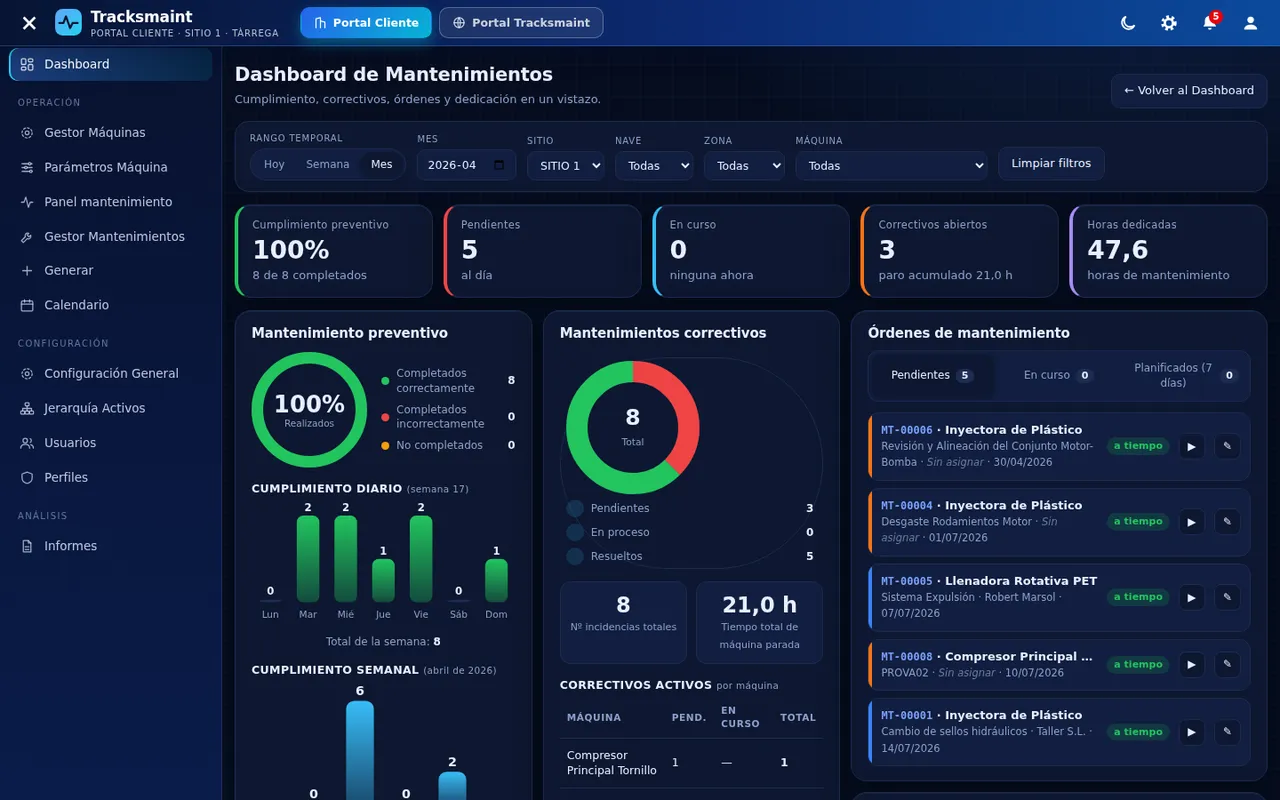Open the month picker calendar icon
Screen dimensions: 1280x800
(x=499, y=165)
